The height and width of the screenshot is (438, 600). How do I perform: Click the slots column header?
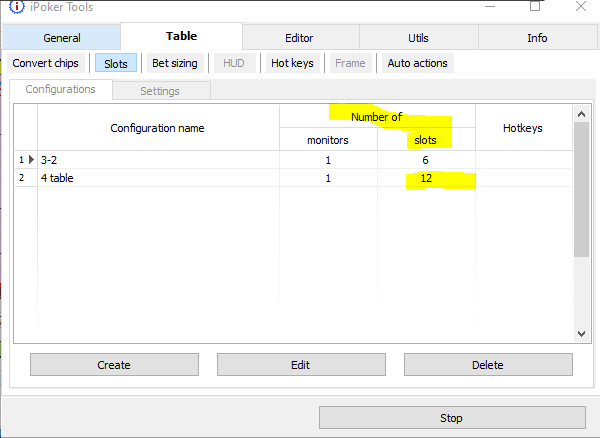[x=426, y=140]
